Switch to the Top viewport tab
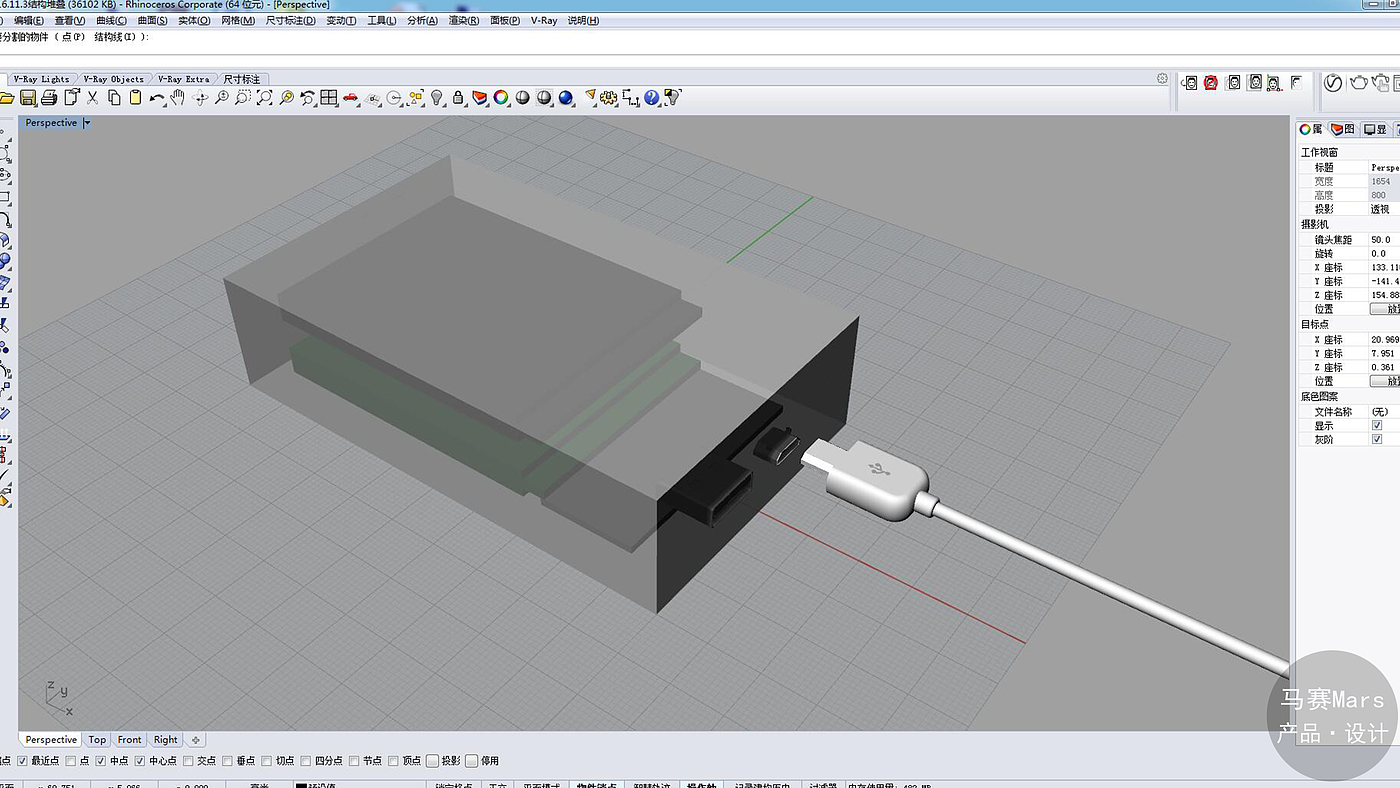 pyautogui.click(x=97, y=740)
